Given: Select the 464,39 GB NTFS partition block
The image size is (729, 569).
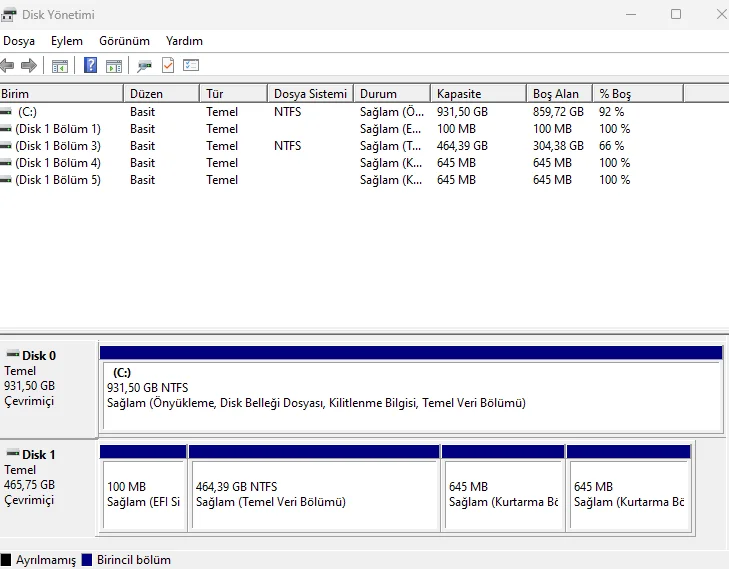Looking at the screenshot, I should pyautogui.click(x=314, y=494).
